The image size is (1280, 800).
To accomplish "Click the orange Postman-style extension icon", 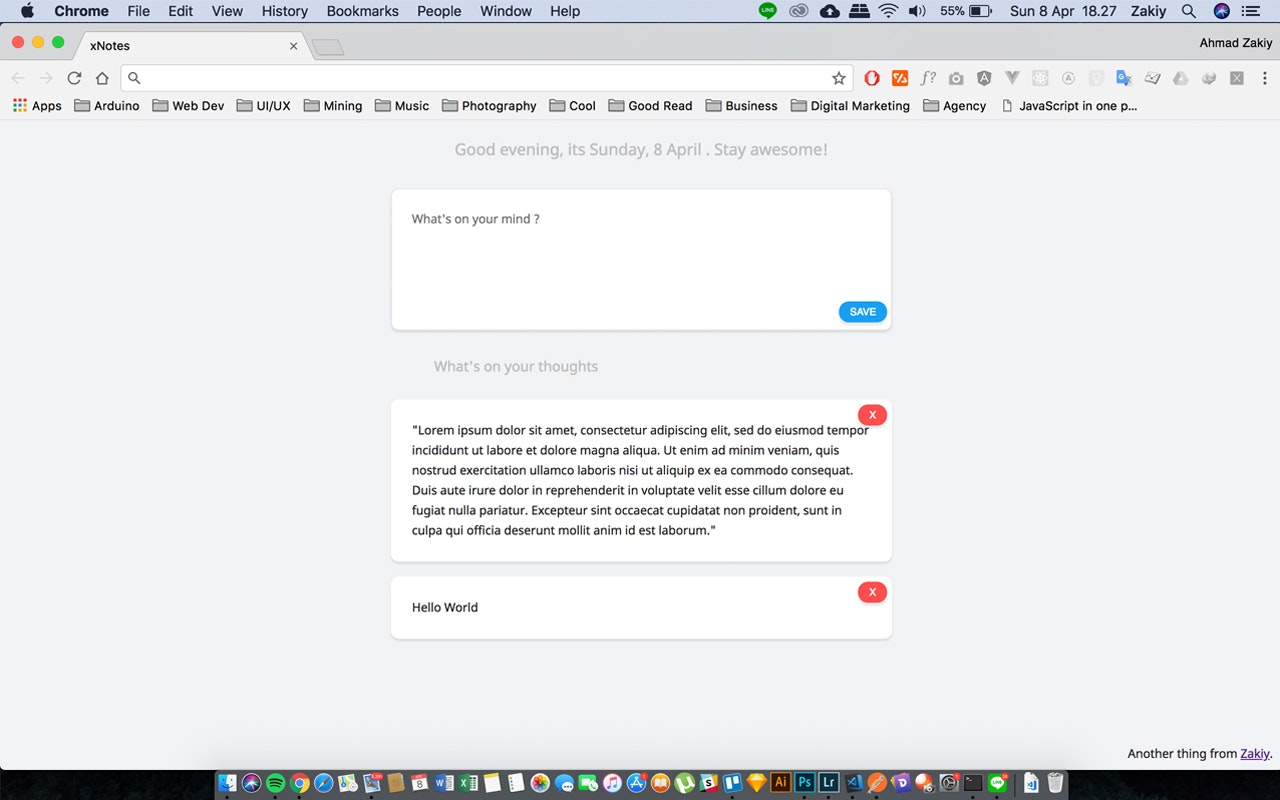I will pos(900,78).
